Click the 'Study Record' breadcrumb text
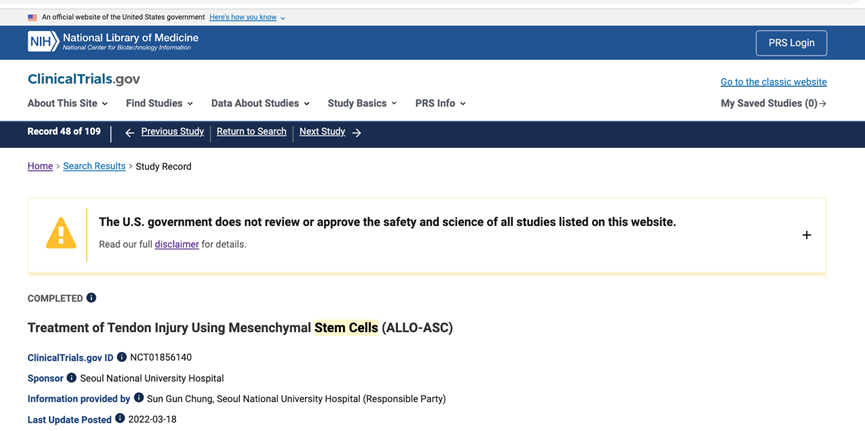The height and width of the screenshot is (431, 865). click(163, 166)
